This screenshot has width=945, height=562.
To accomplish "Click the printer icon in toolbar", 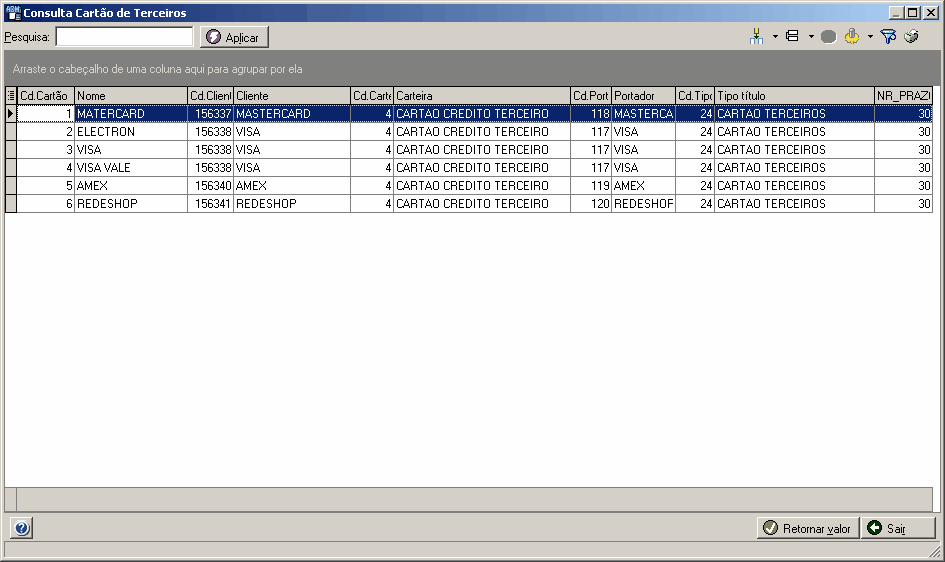I will [x=911, y=37].
